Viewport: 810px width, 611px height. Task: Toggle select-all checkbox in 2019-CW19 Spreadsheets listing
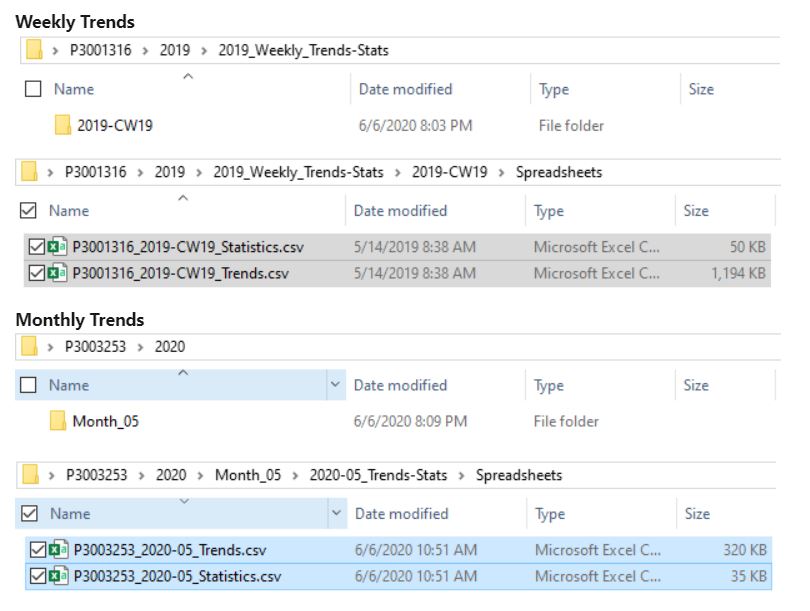[x=28, y=210]
